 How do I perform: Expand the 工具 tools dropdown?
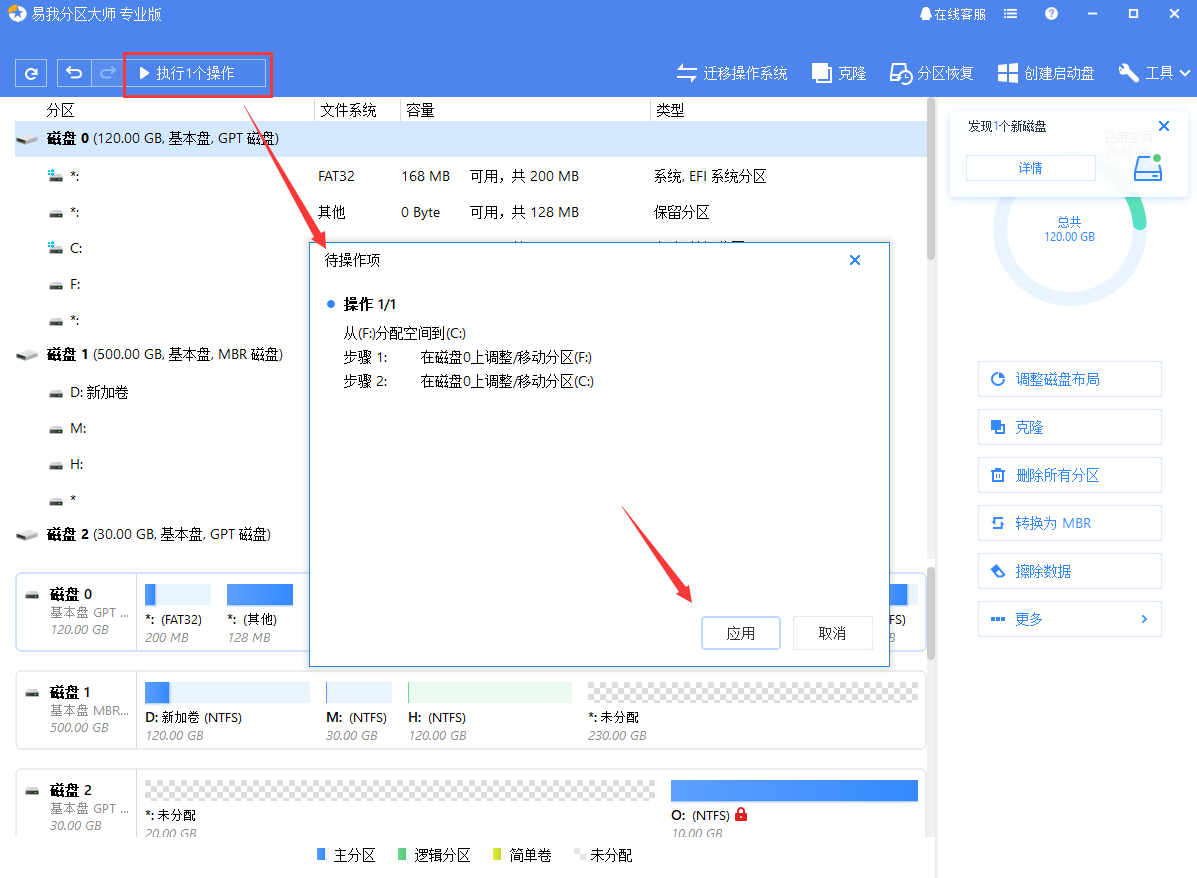[1155, 73]
